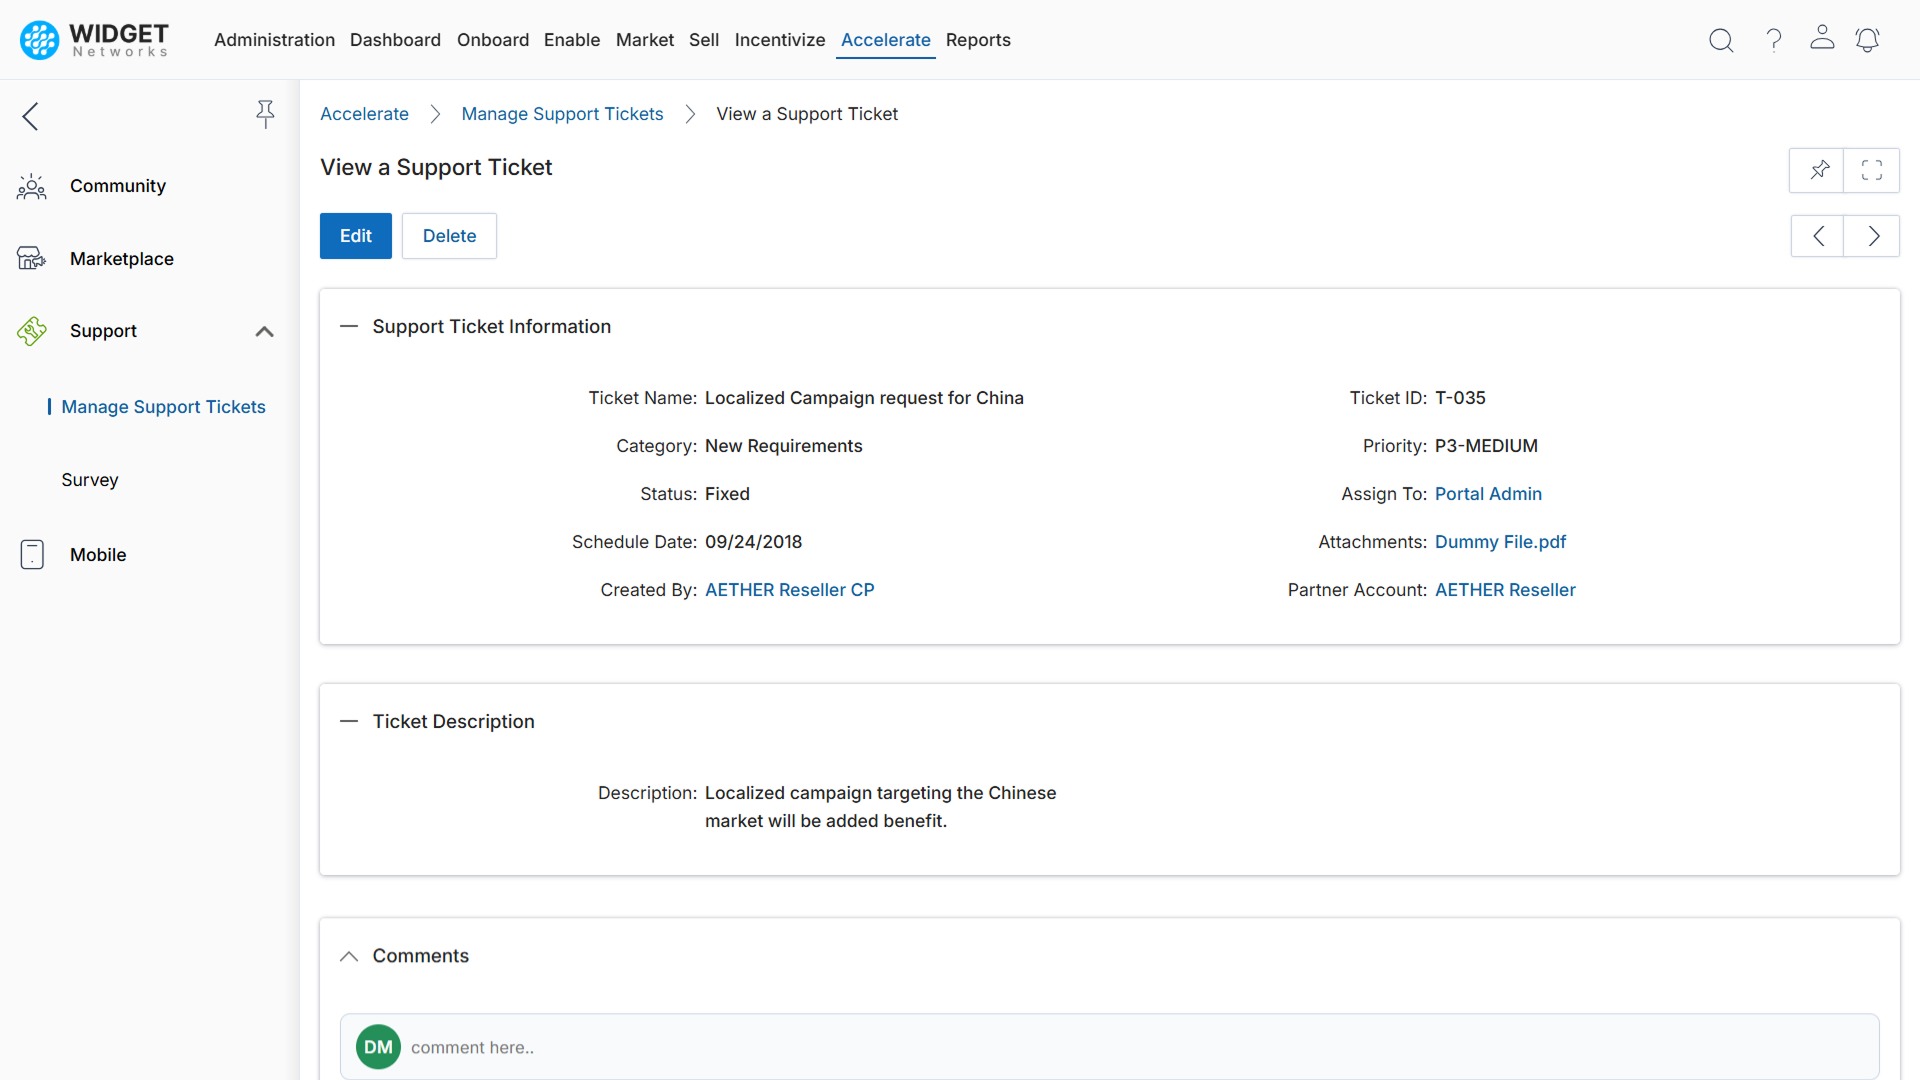1920x1080 pixels.
Task: Click the back arrow above the sidebar
Action: pyautogui.click(x=30, y=116)
